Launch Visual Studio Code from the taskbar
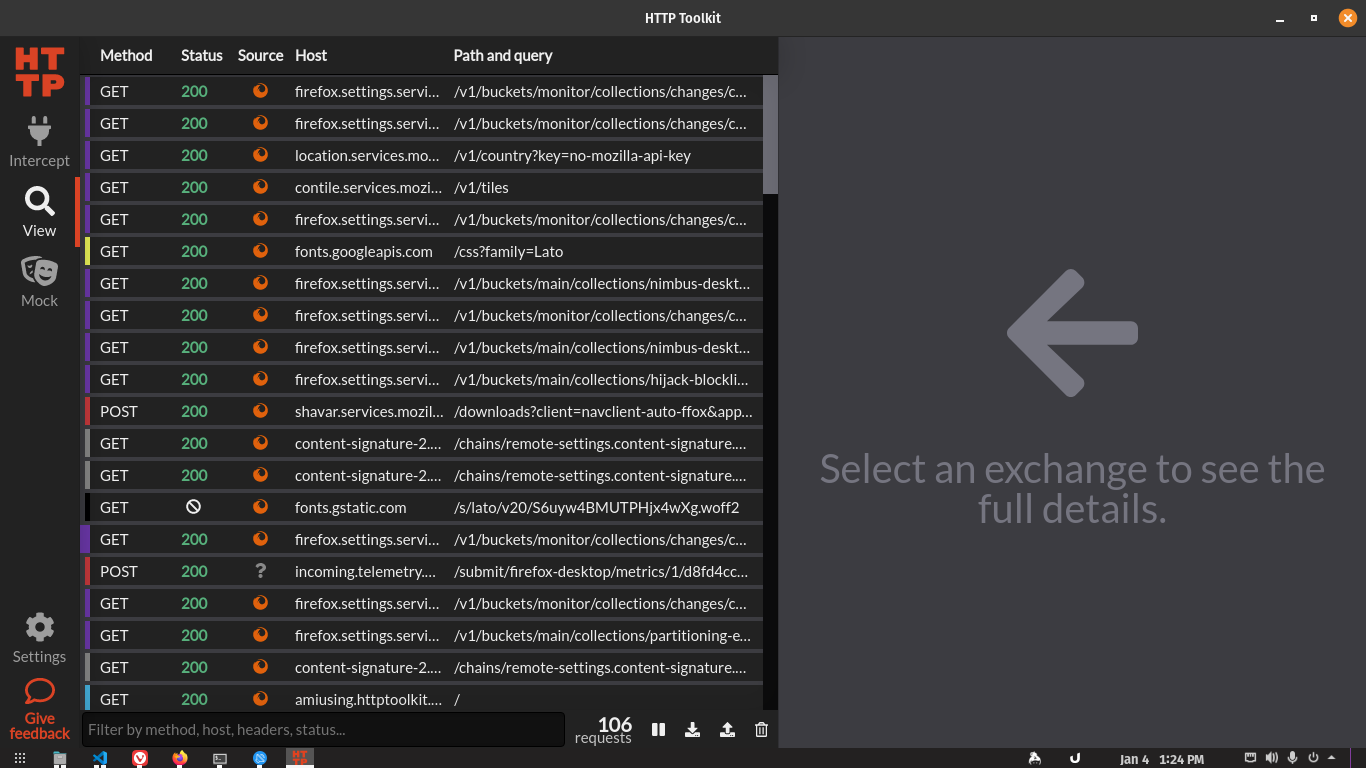Viewport: 1366px width, 768px height. (100, 758)
